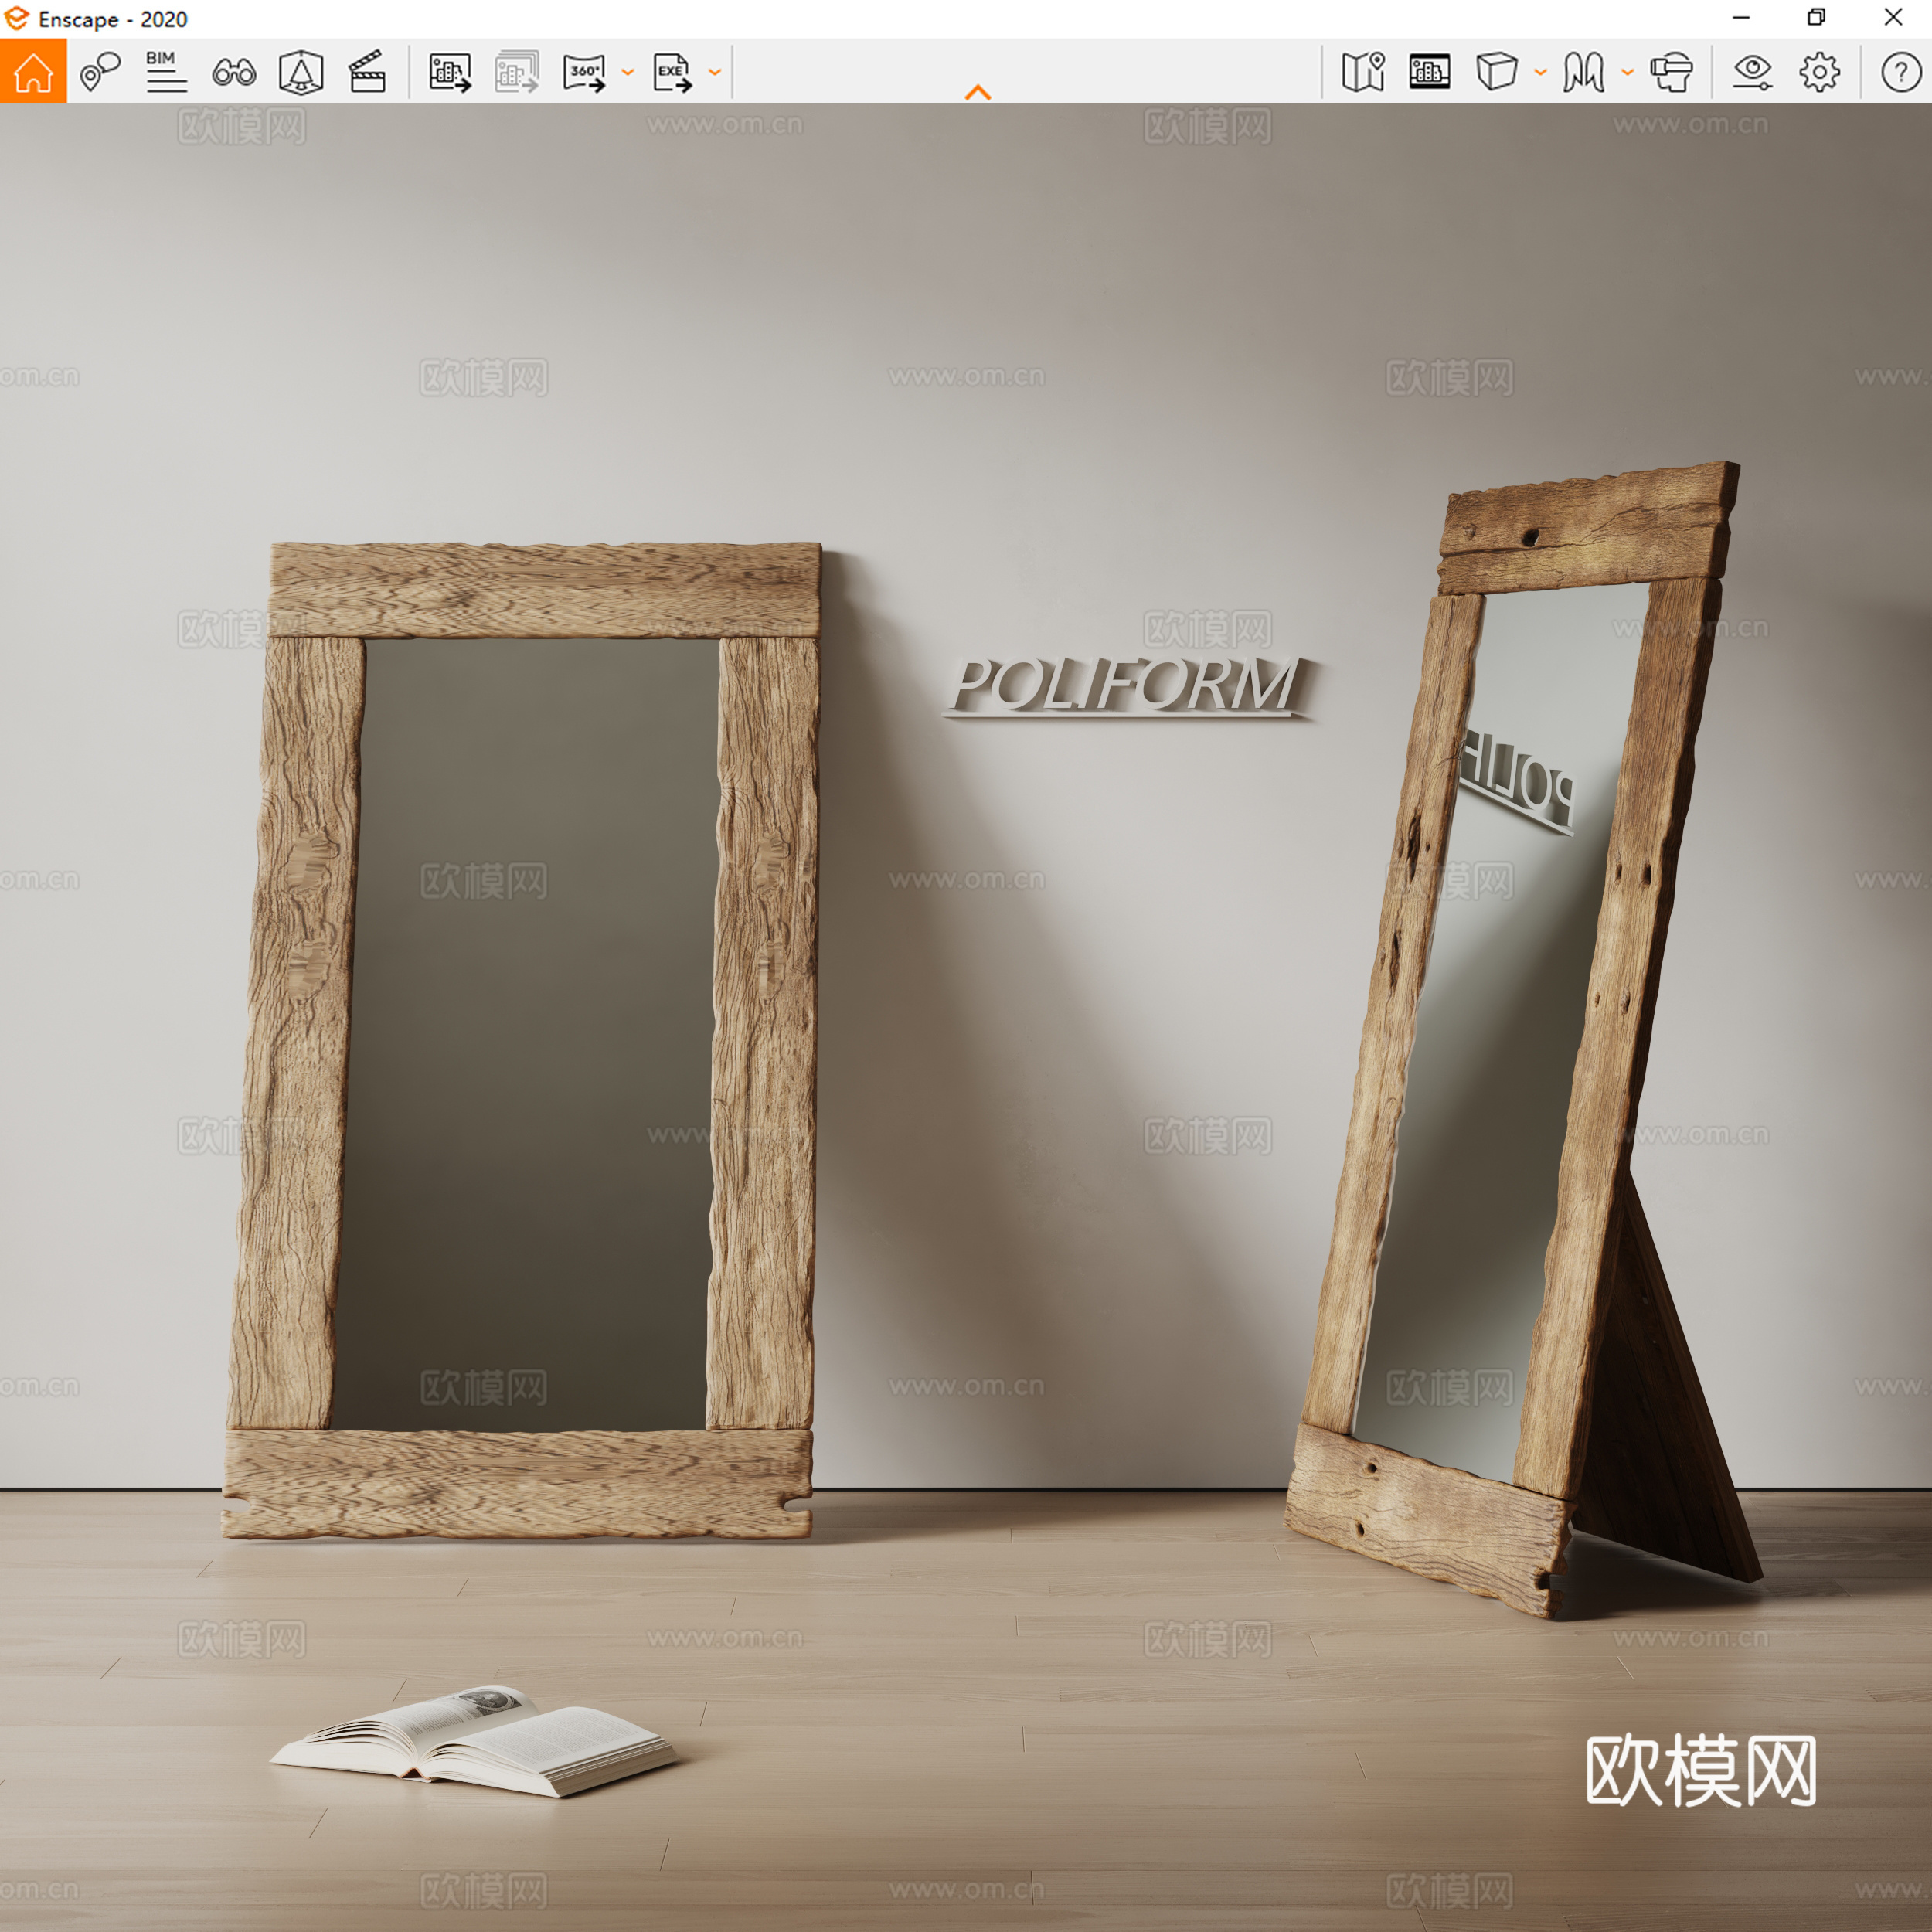Screen dimensions: 1932x1932
Task: Toggle the white model view mode
Action: pyautogui.click(x=1430, y=70)
